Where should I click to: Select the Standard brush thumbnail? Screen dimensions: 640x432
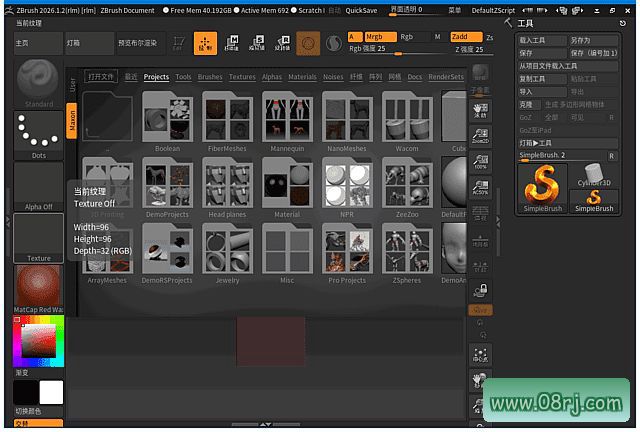39,79
